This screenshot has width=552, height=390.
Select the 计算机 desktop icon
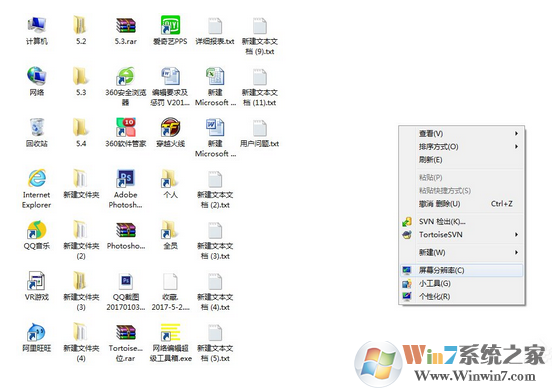point(37,31)
